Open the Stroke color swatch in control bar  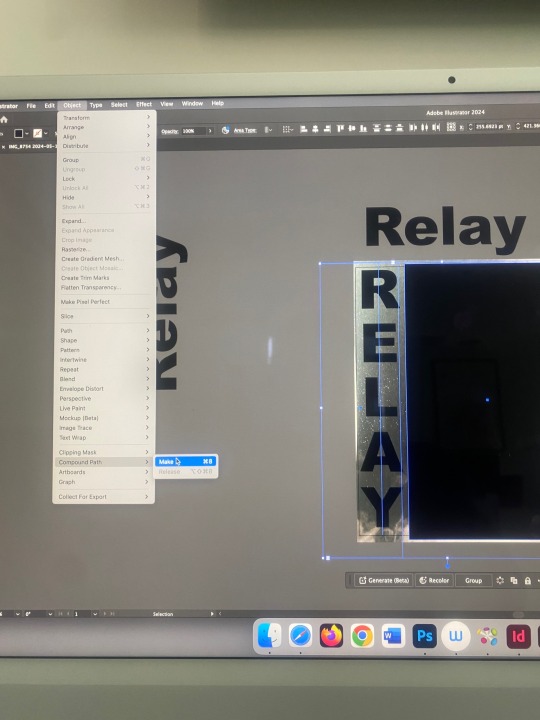pos(38,133)
